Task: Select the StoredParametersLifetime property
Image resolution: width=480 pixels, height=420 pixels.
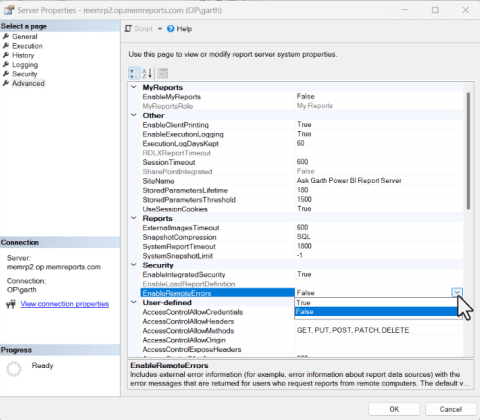Action: [185, 190]
